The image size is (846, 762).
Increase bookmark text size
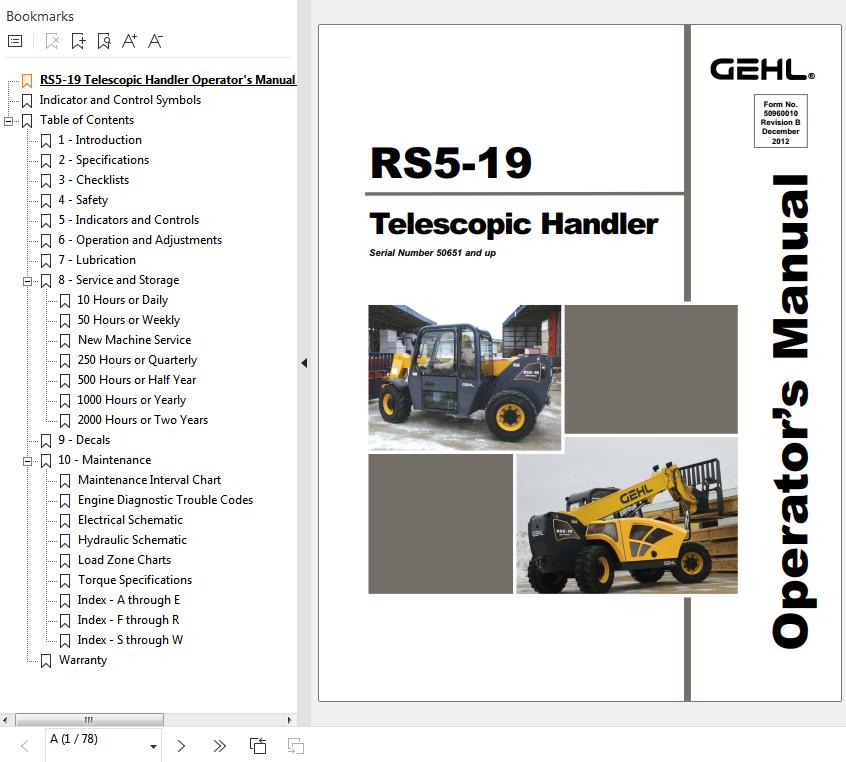129,41
